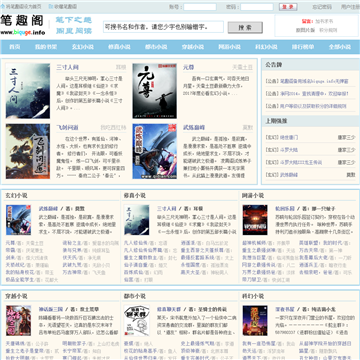The height and width of the screenshot is (360, 360).
Task: Click the featured 三寸人间 title link
Action: tap(68, 67)
